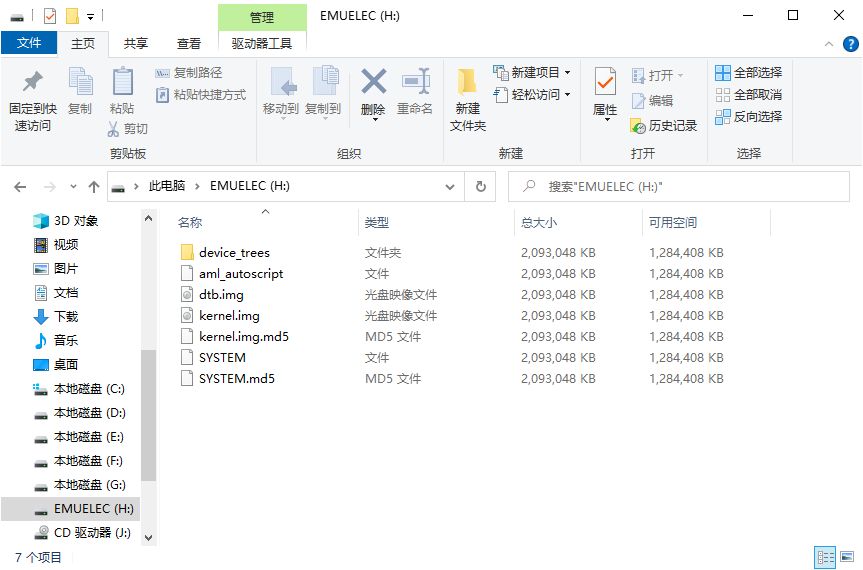The height and width of the screenshot is (570, 863).
Task: Click Select none option
Action: coord(749,95)
